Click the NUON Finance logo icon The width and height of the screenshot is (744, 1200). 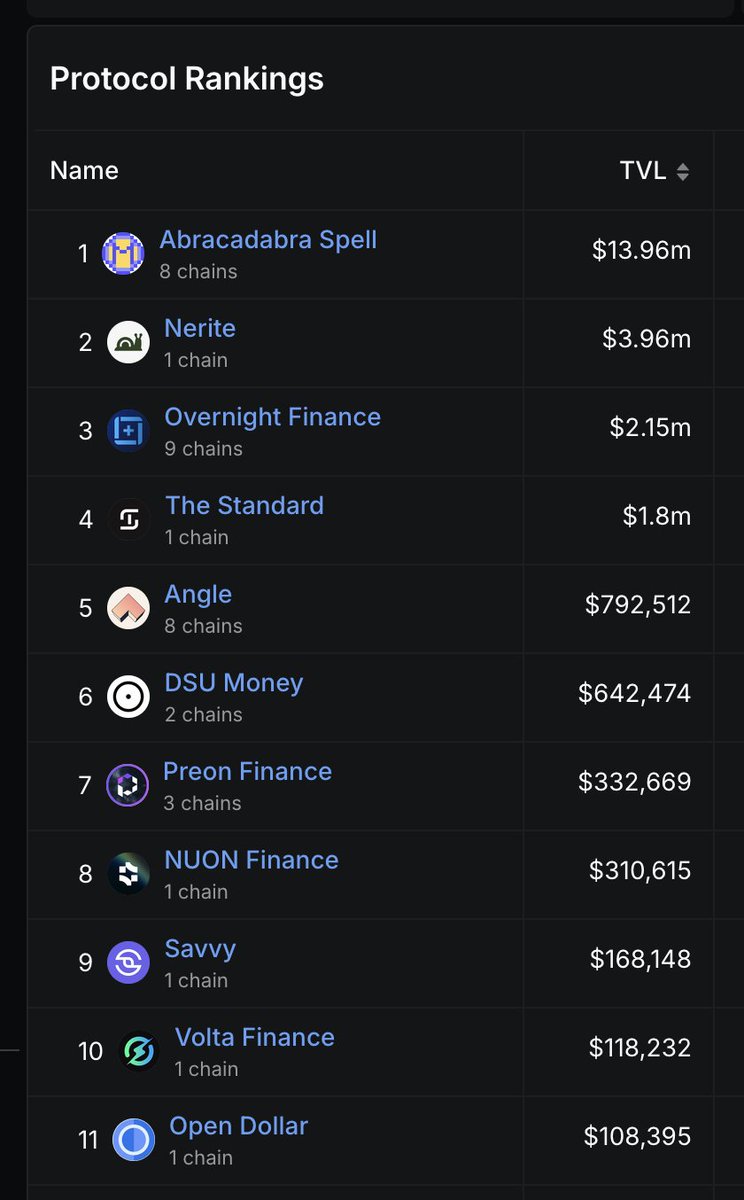coord(128,874)
